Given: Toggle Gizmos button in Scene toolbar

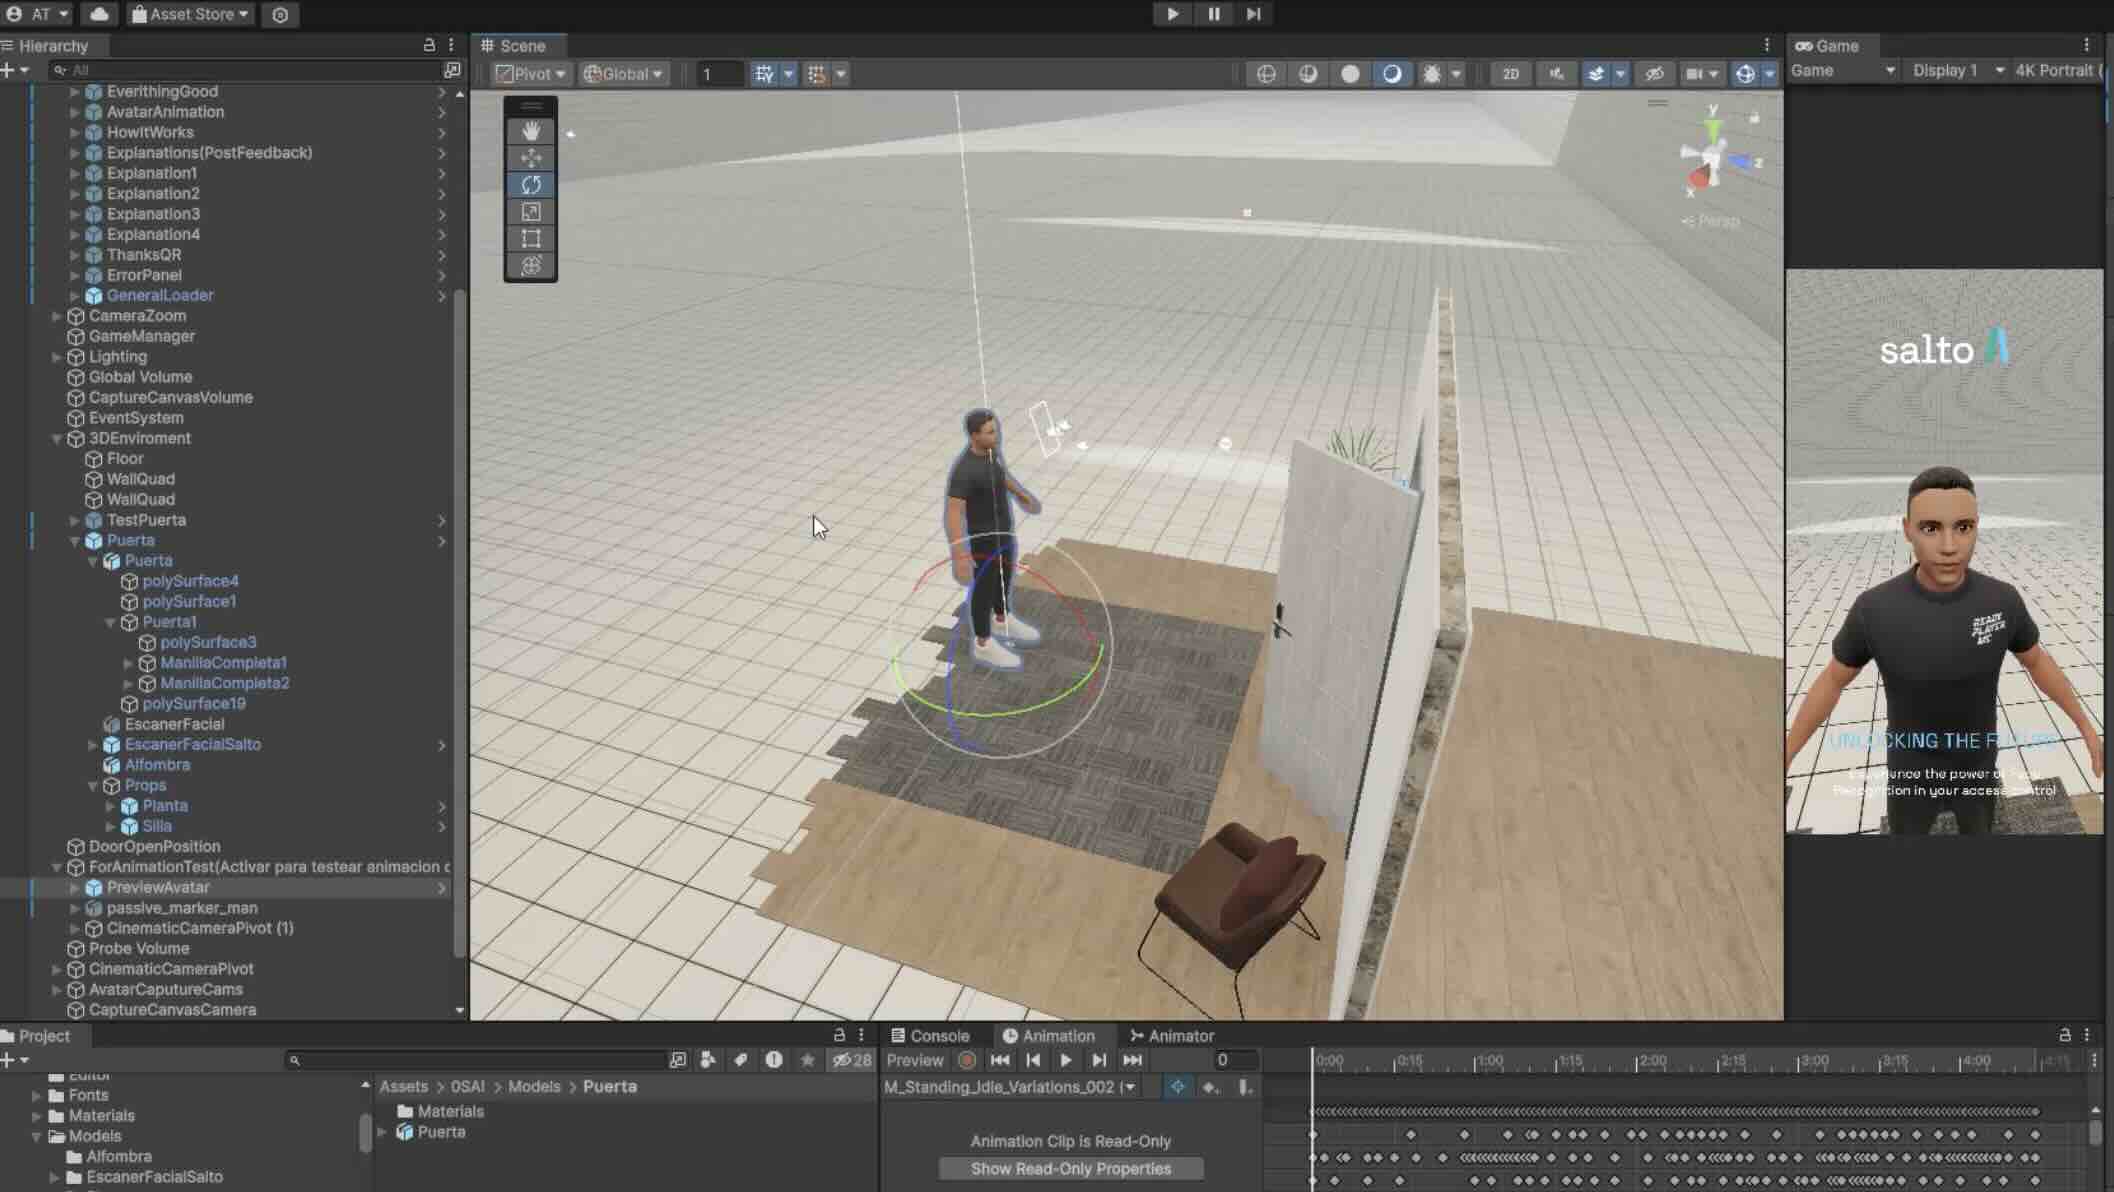Looking at the screenshot, I should pos(1745,74).
